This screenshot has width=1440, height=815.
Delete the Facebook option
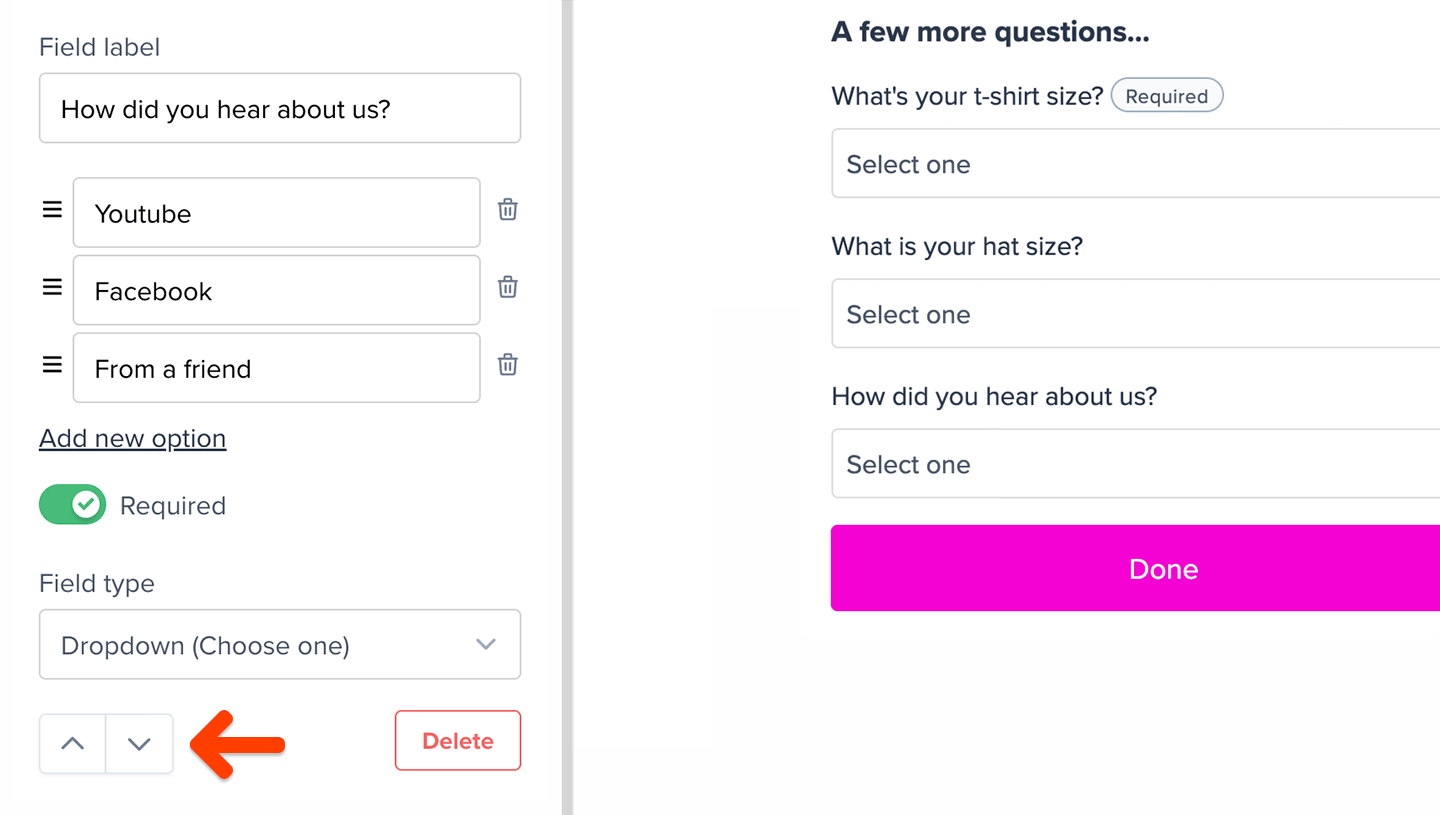click(x=507, y=287)
